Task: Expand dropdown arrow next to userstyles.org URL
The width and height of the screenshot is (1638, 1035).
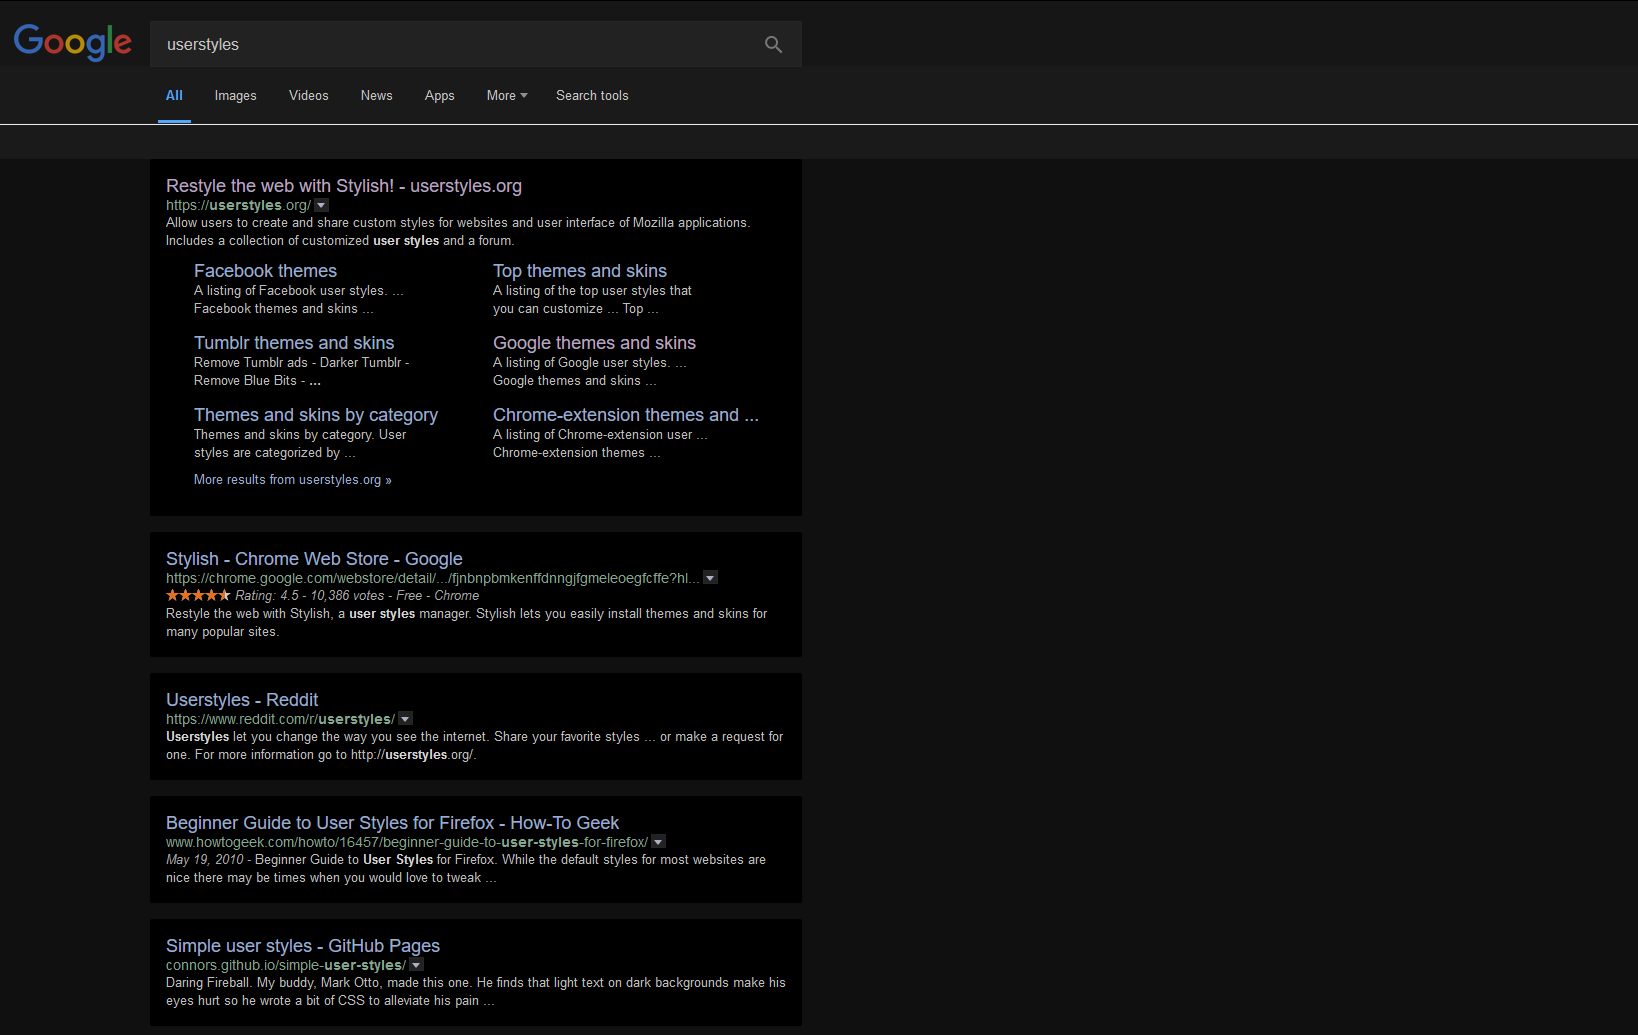Action: point(321,205)
